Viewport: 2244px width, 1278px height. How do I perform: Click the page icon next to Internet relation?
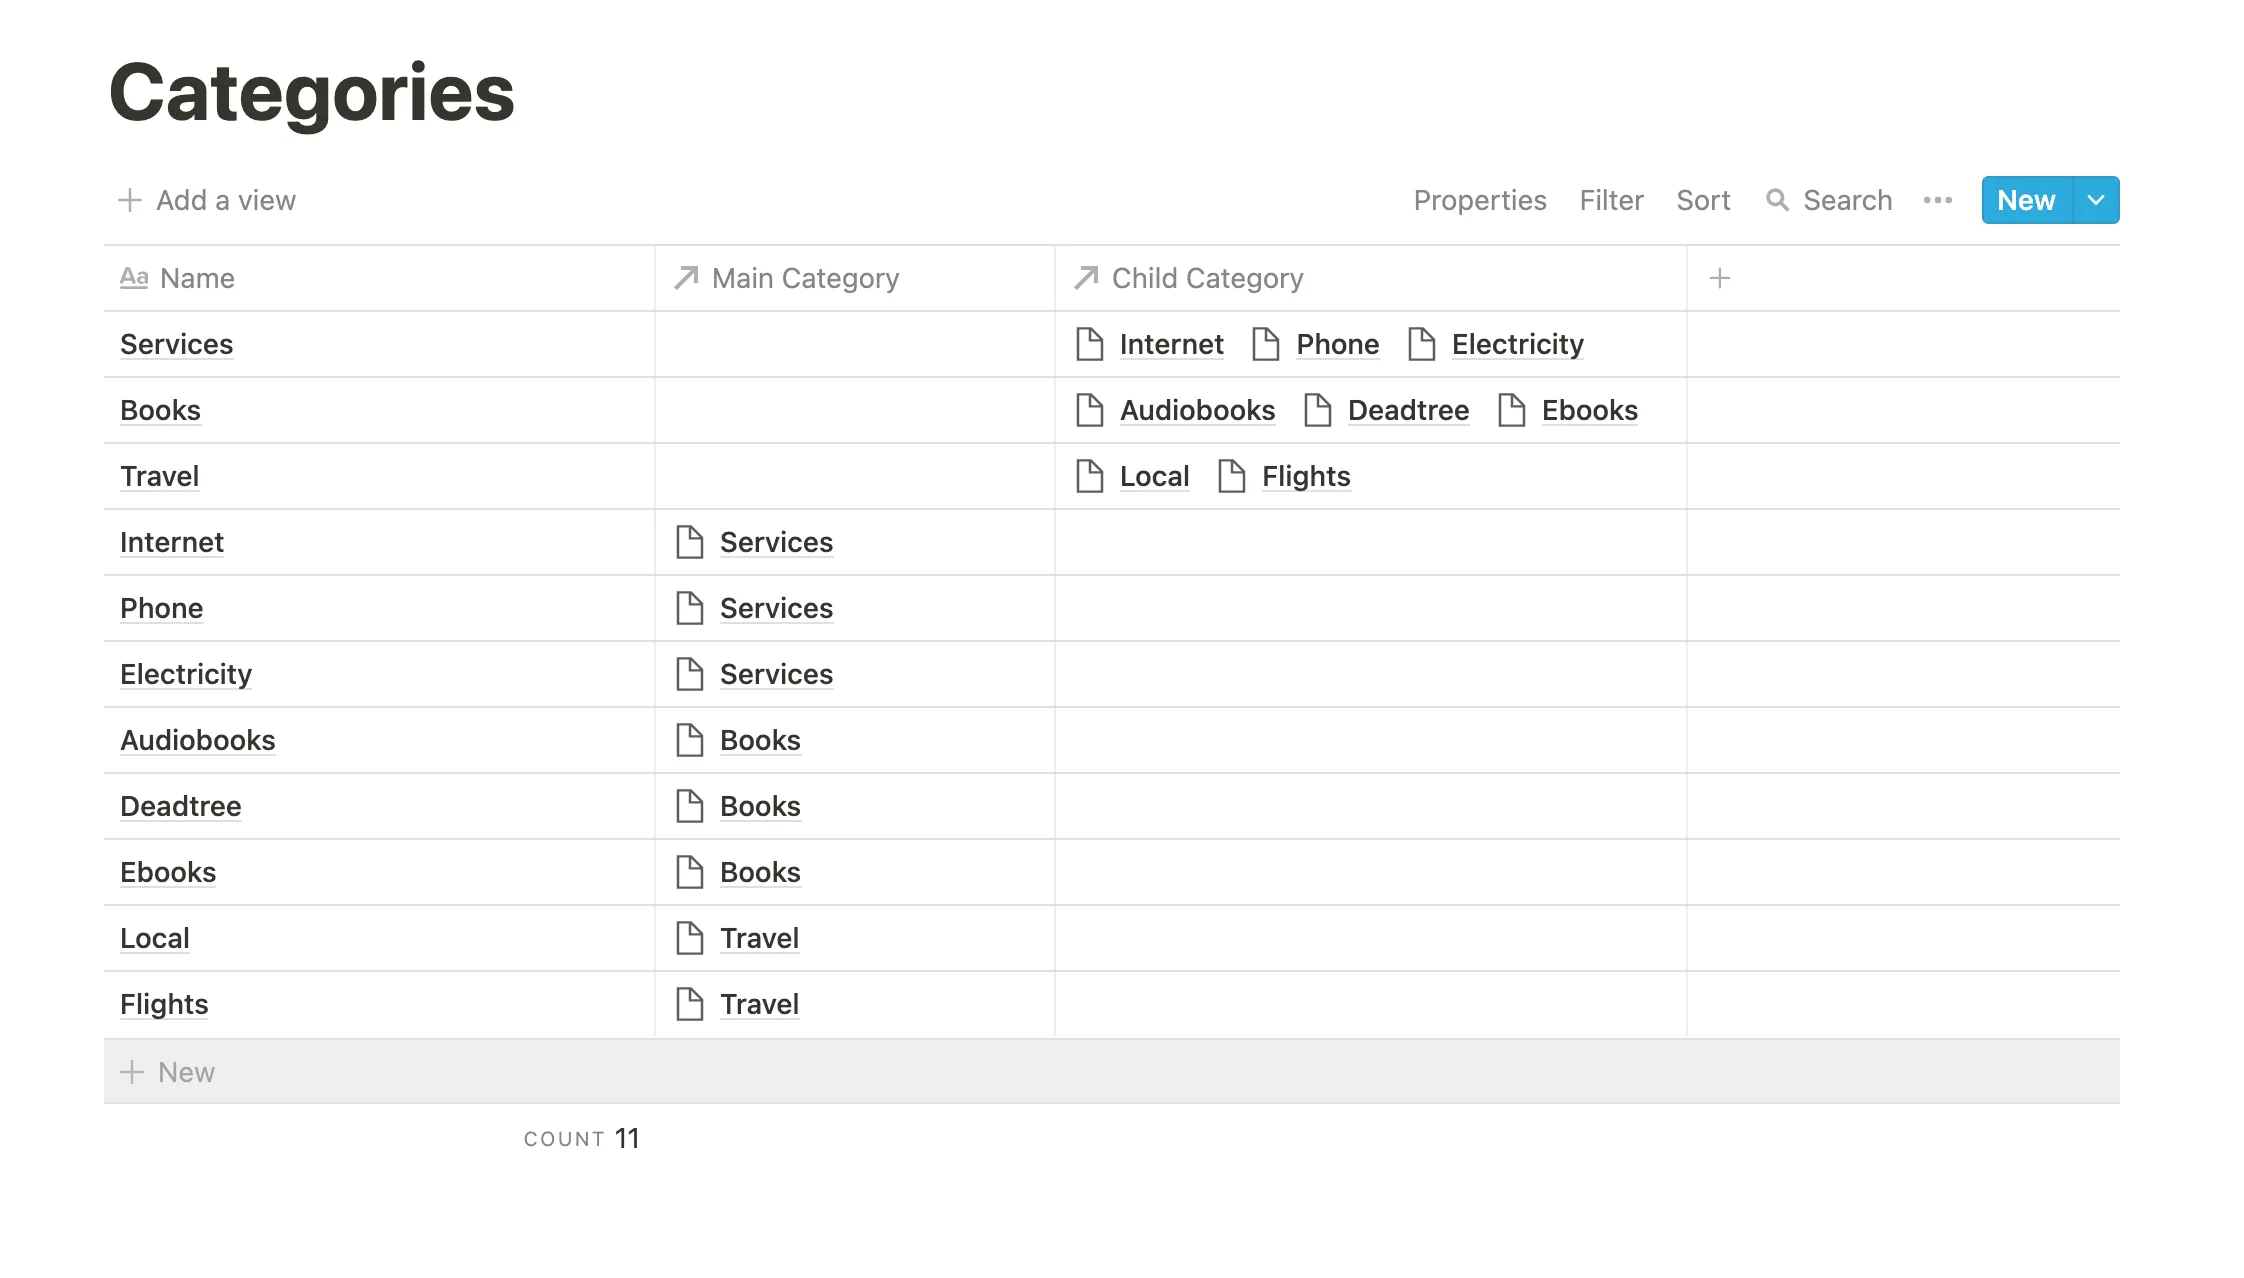point(1090,344)
